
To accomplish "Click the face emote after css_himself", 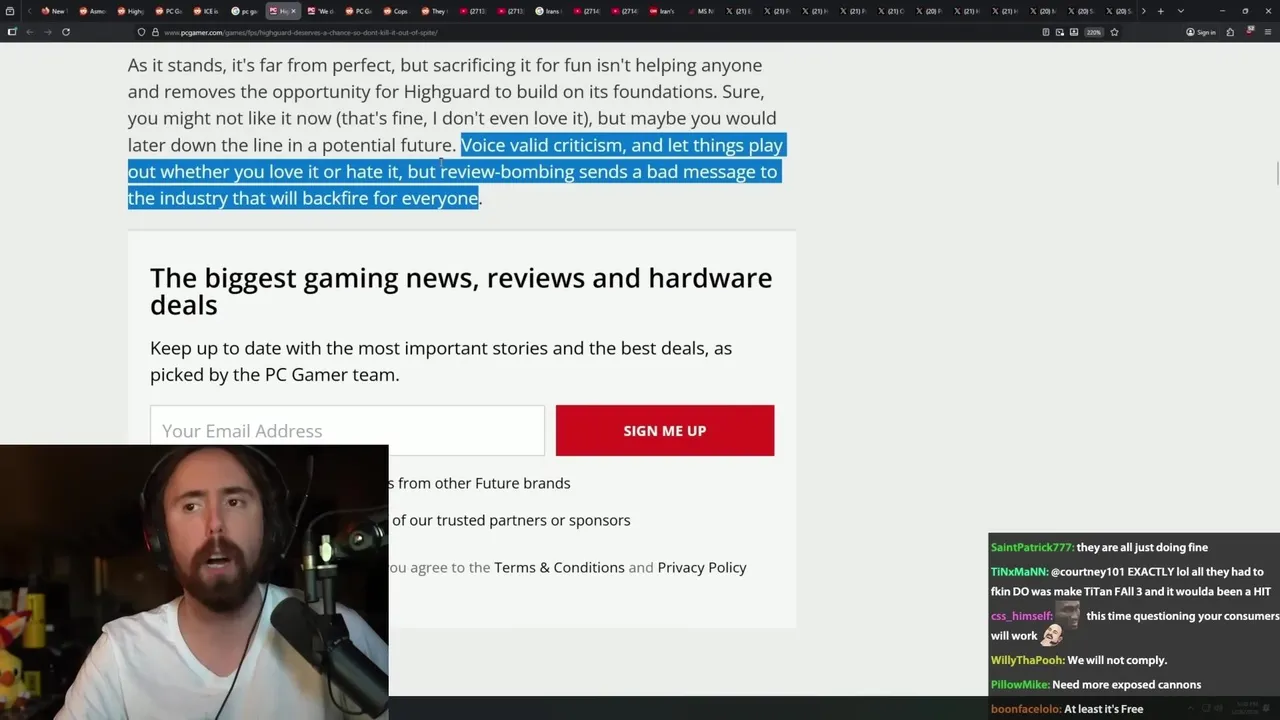I will [1067, 613].
